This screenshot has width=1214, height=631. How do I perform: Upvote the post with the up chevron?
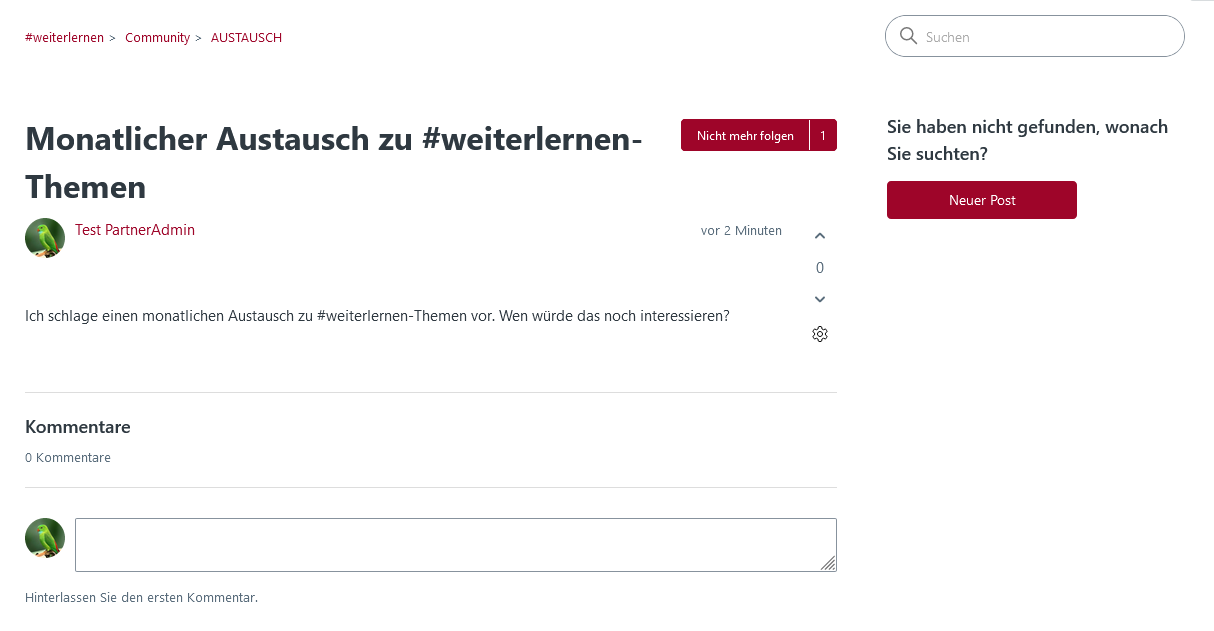[x=820, y=236]
